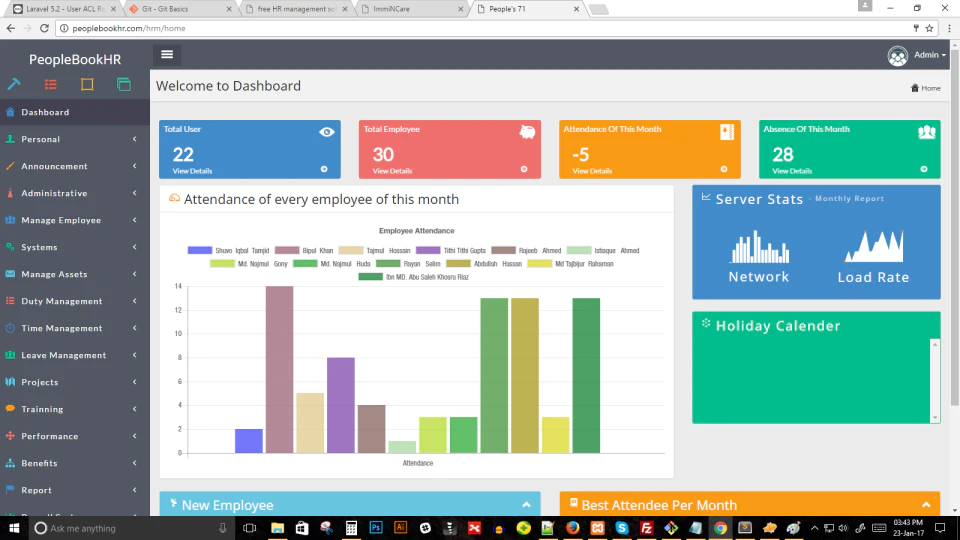This screenshot has height=540, width=960.
Task: Open Chrome in the Windows taskbar
Action: click(720, 528)
